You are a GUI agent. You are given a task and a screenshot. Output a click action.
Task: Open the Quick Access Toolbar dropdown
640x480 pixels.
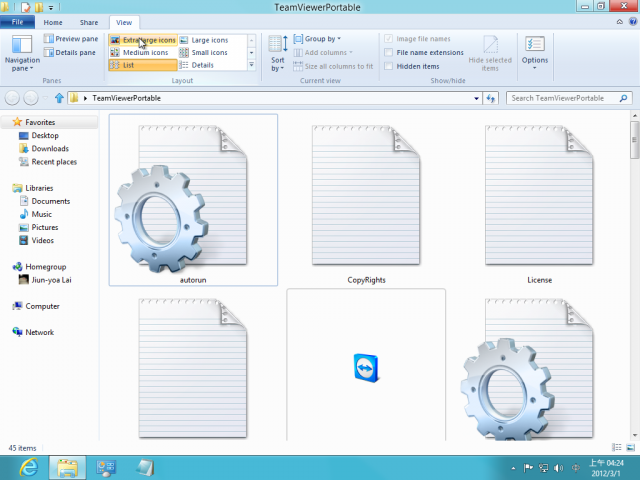click(51, 7)
